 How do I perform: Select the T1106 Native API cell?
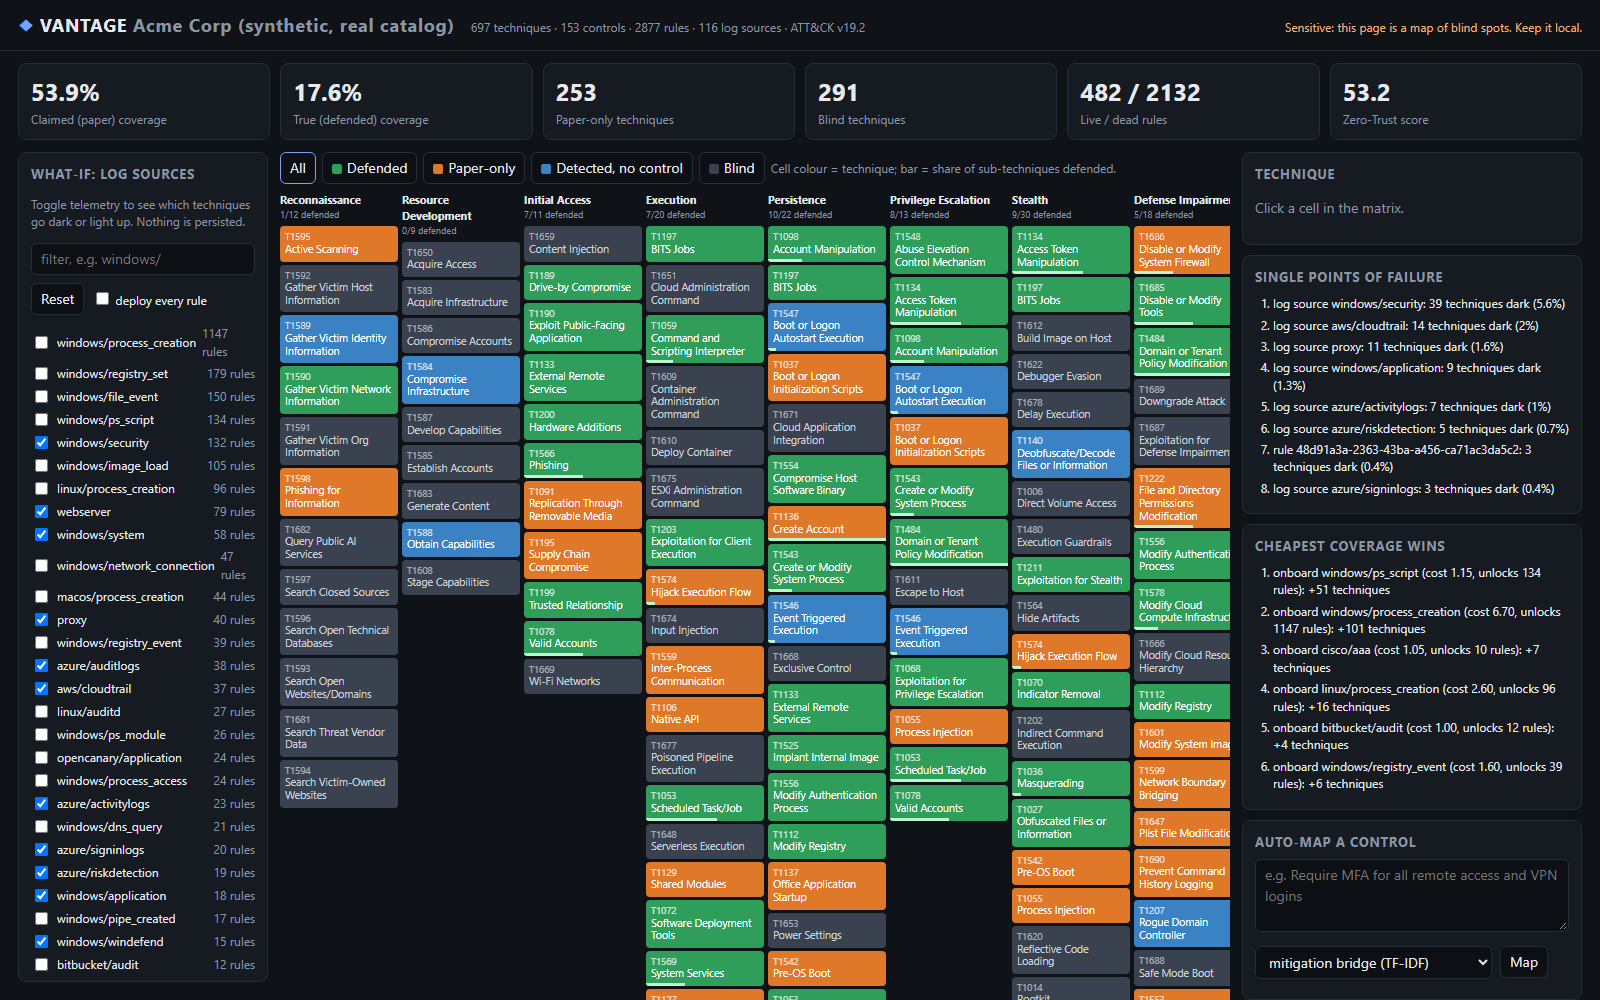pyautogui.click(x=705, y=714)
